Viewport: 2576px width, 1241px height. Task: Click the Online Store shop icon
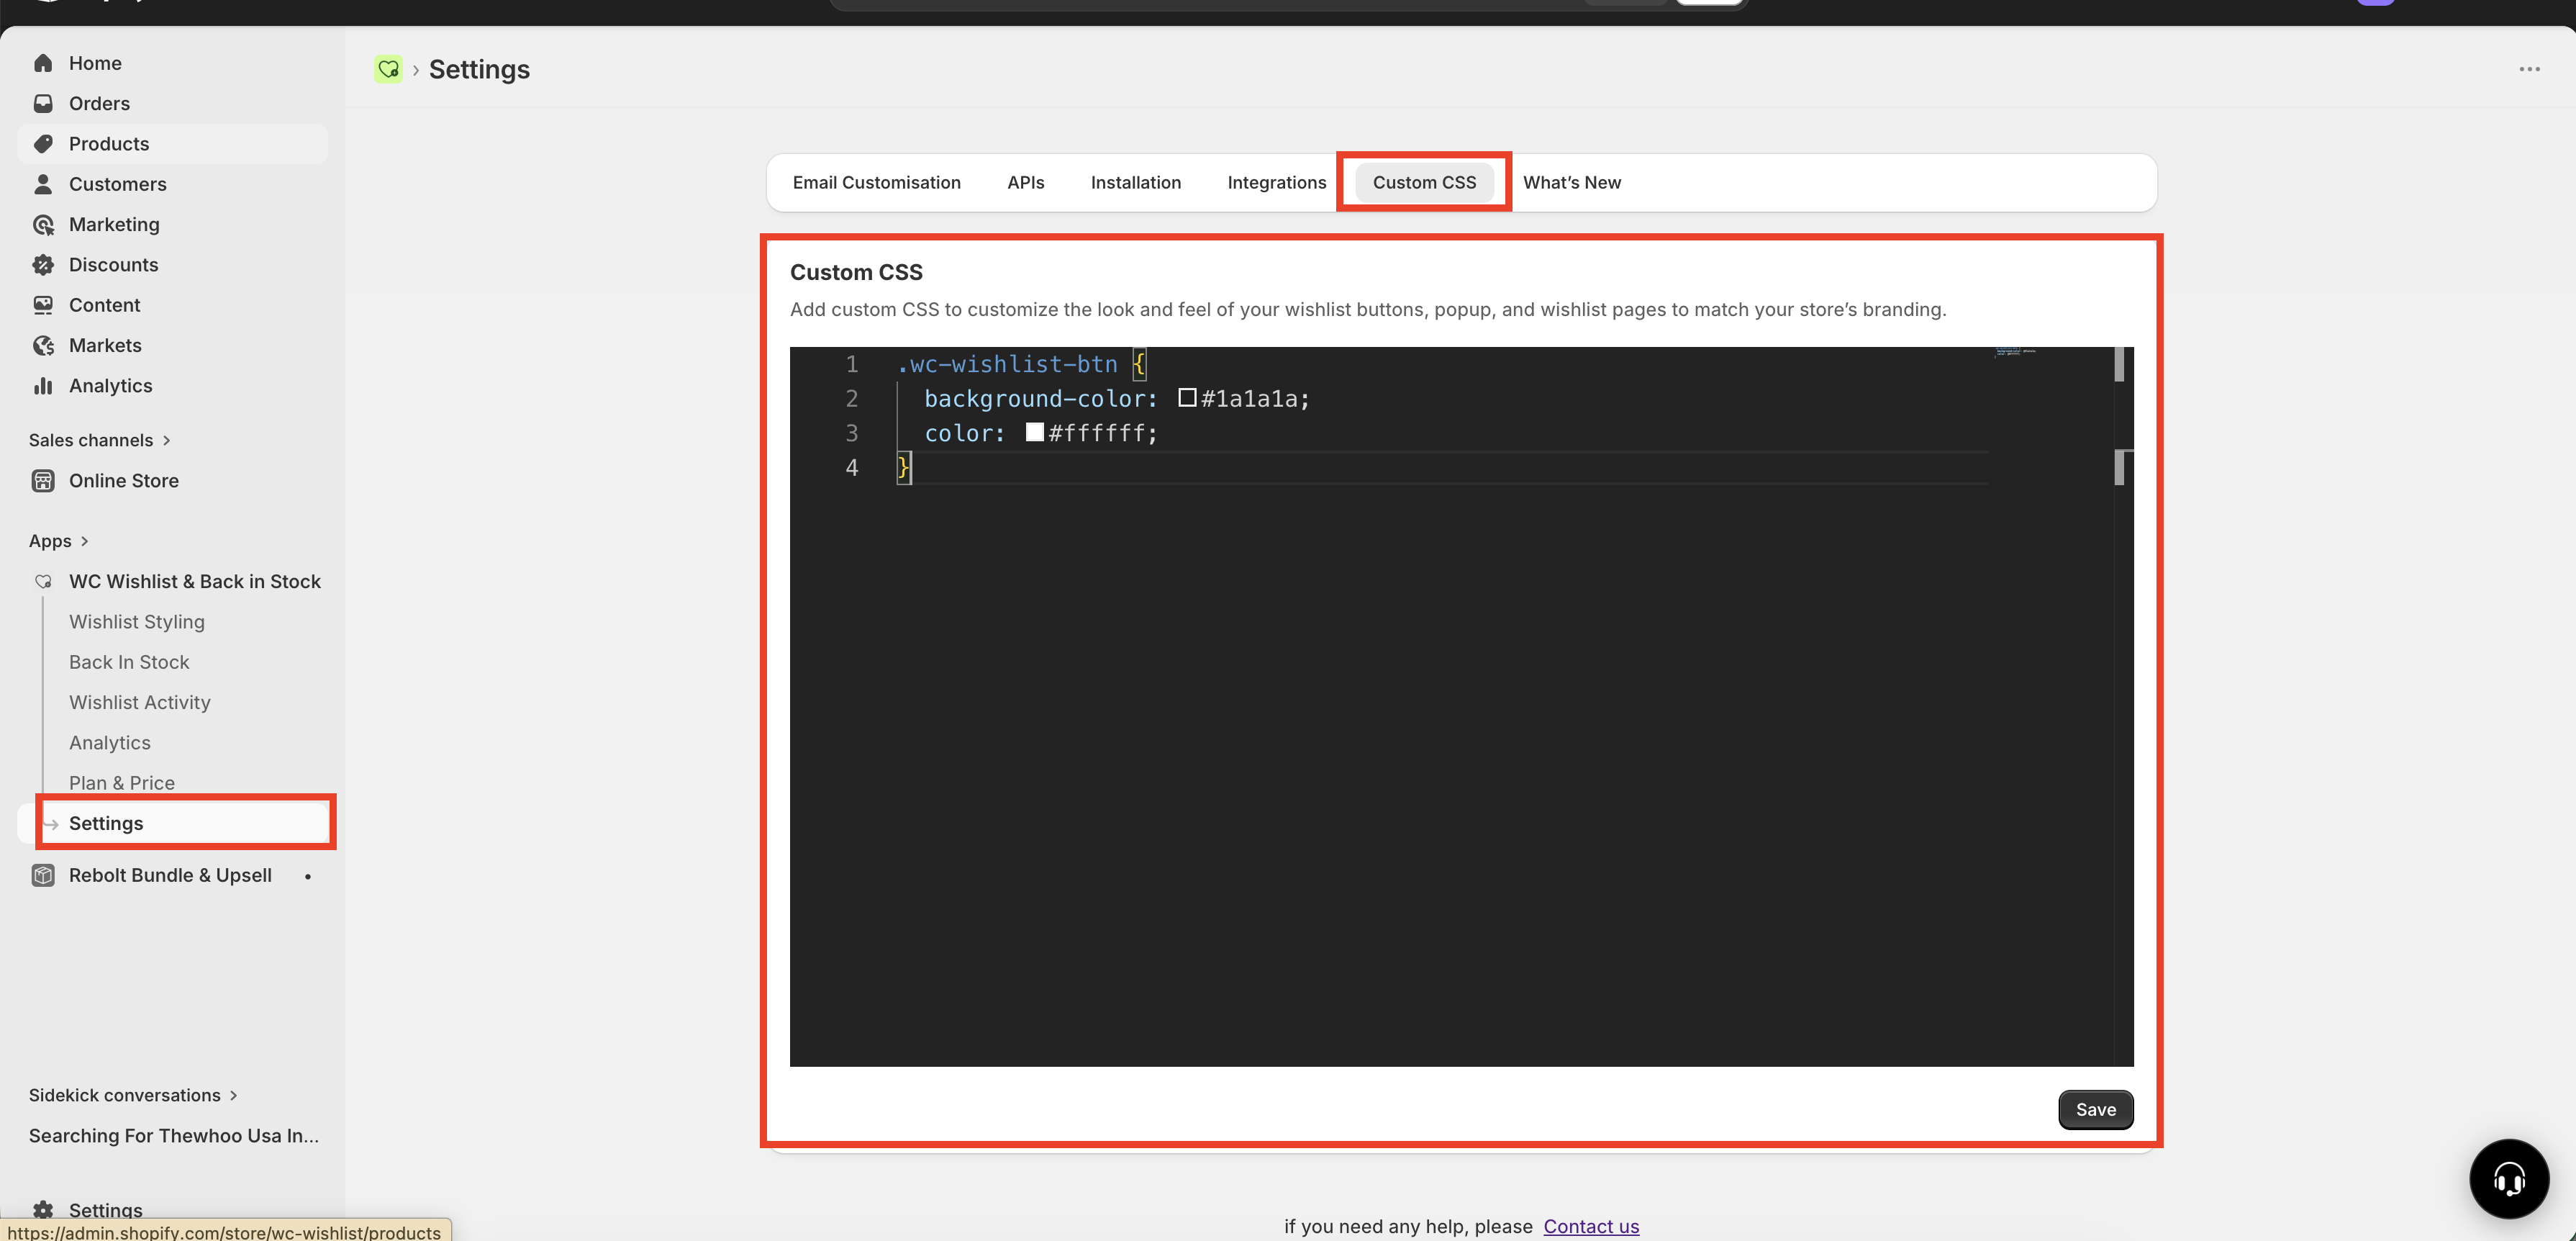point(43,481)
